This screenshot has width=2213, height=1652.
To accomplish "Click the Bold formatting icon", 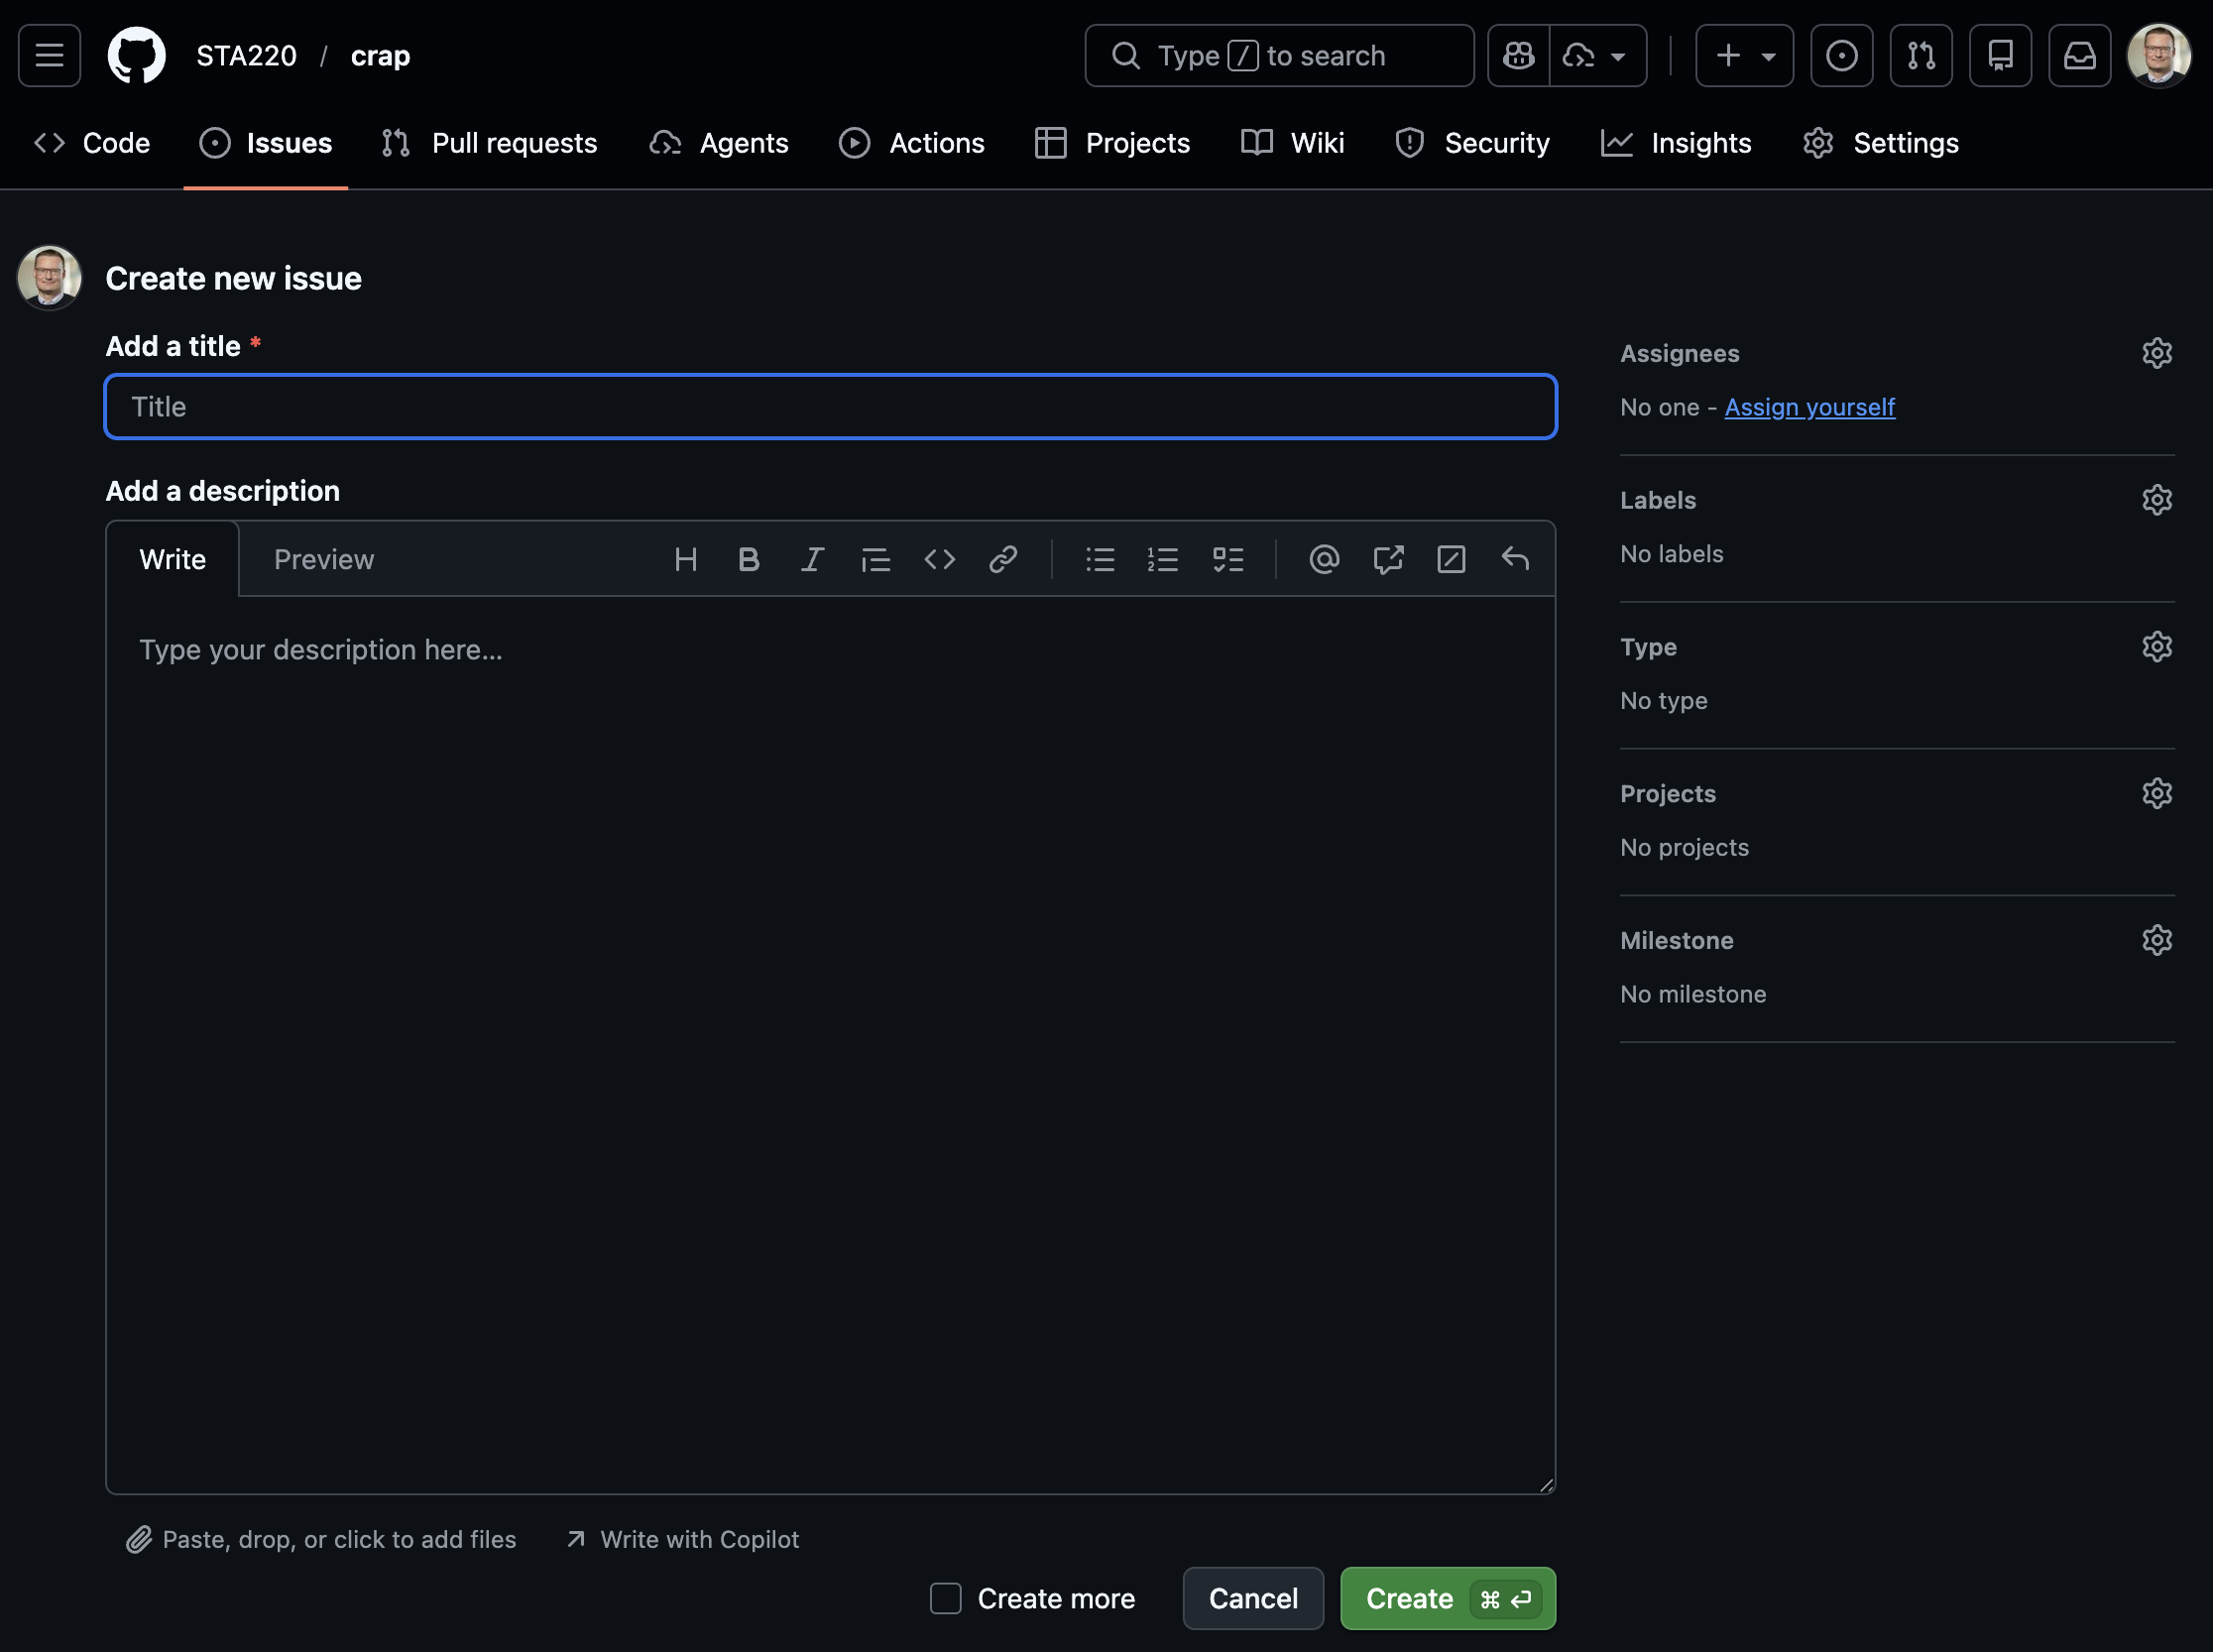I will coord(748,559).
